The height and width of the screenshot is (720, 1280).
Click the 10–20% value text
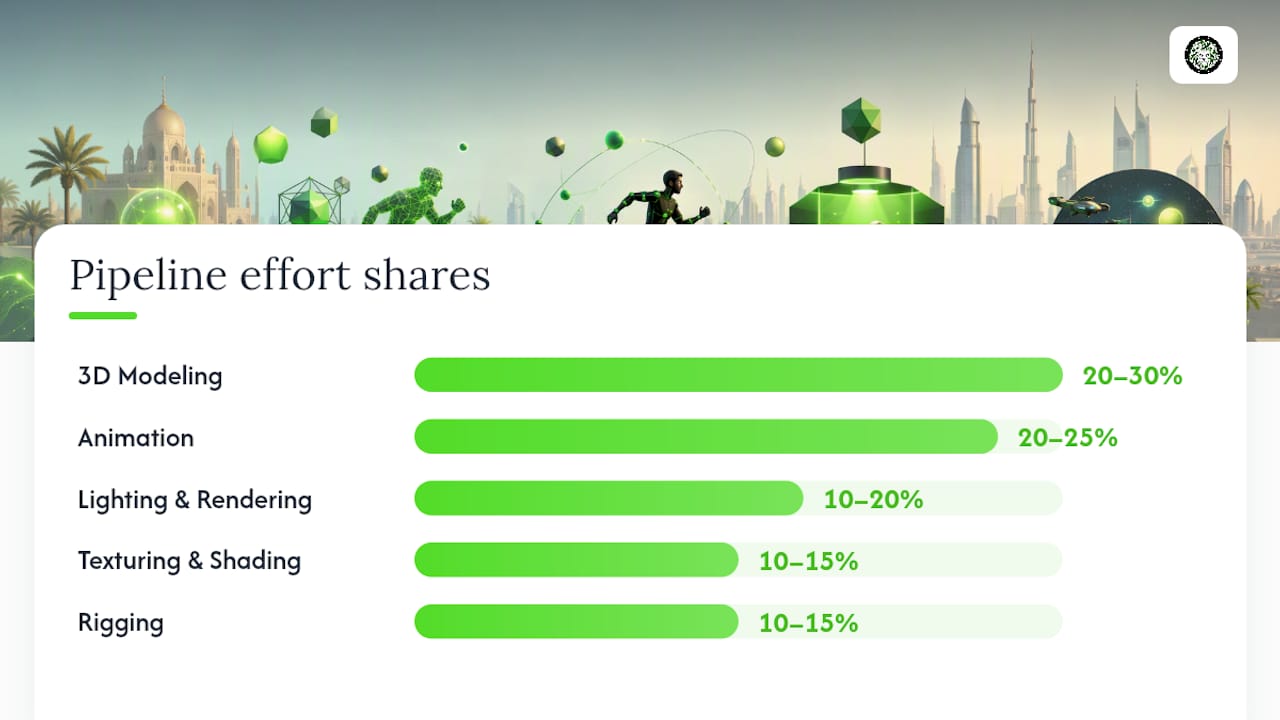874,499
